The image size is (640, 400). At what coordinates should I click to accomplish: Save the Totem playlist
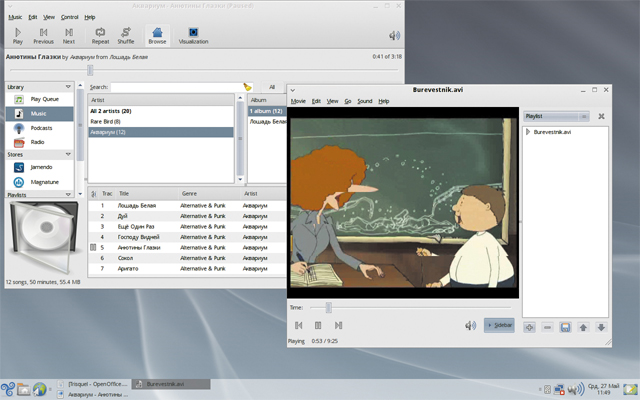click(565, 327)
